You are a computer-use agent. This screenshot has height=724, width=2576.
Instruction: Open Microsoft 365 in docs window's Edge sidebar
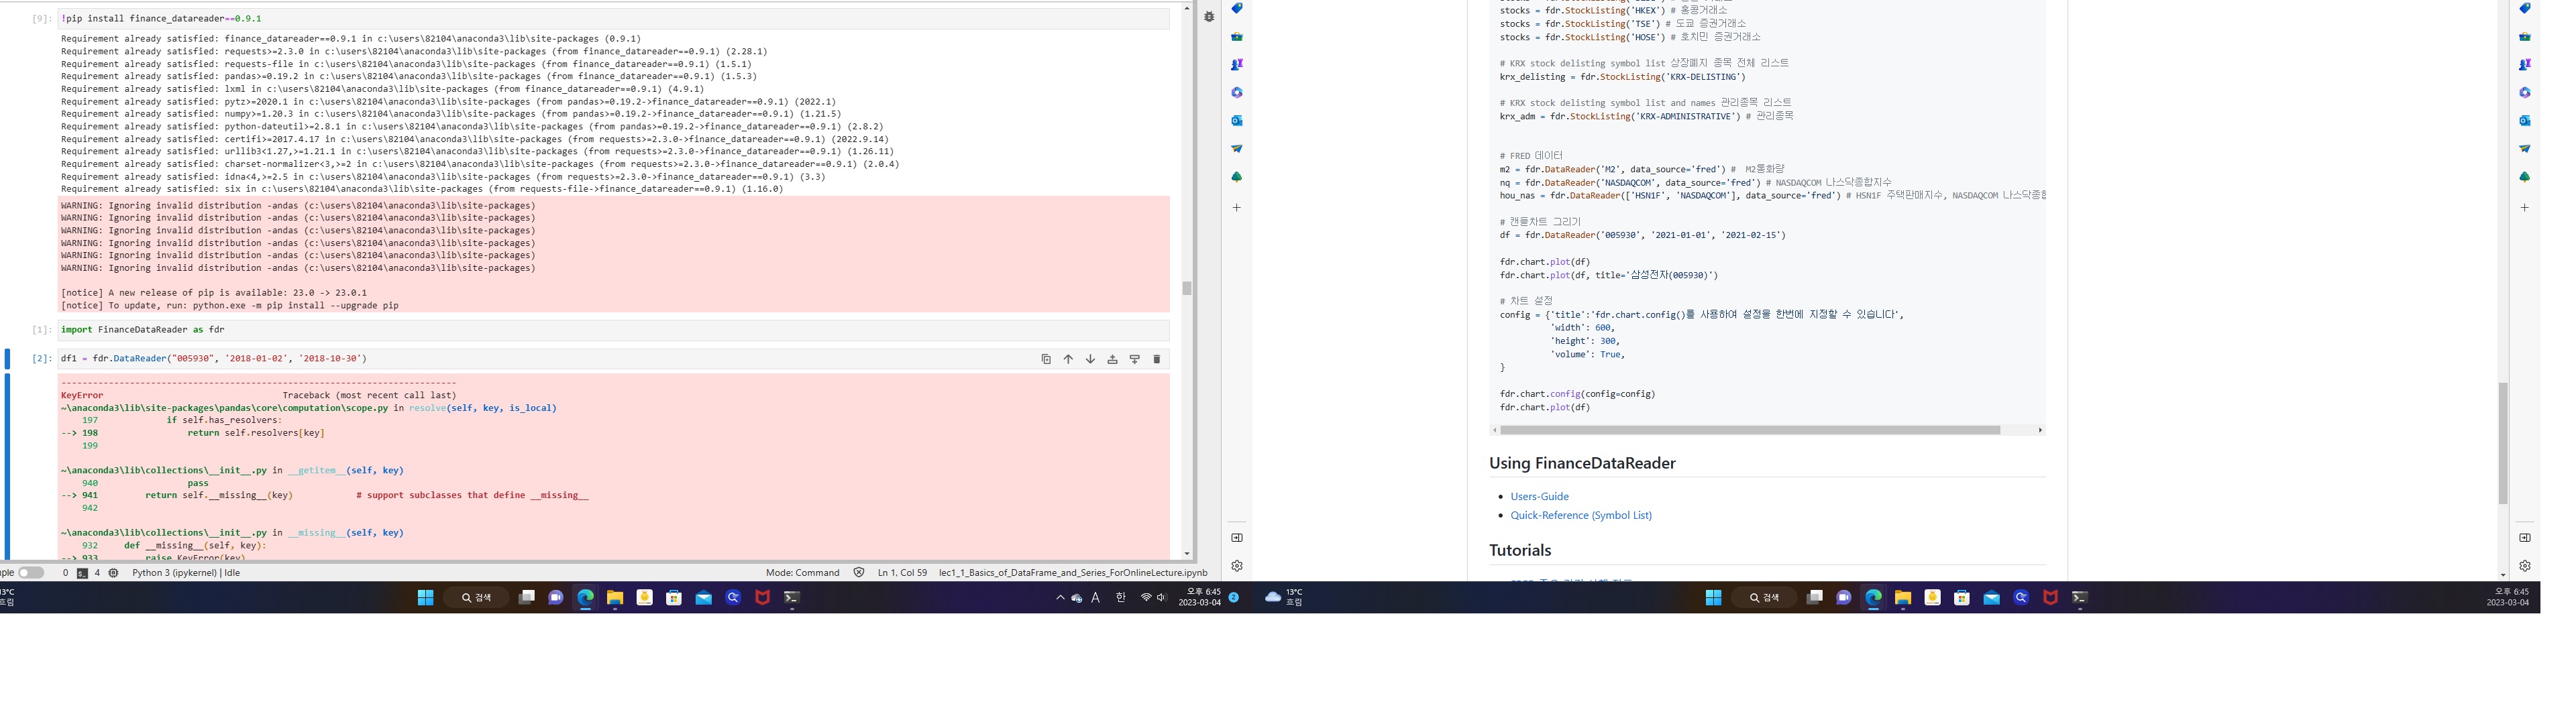[2525, 92]
